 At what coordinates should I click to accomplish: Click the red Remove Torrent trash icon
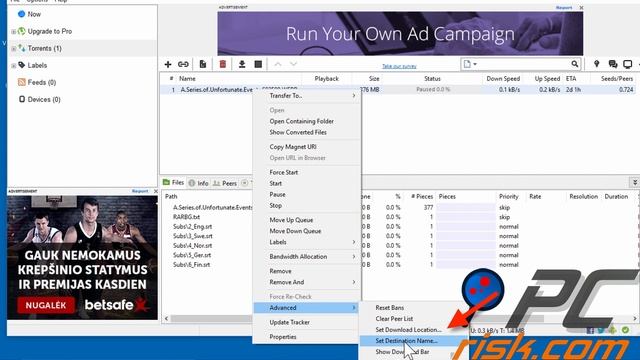click(x=222, y=64)
